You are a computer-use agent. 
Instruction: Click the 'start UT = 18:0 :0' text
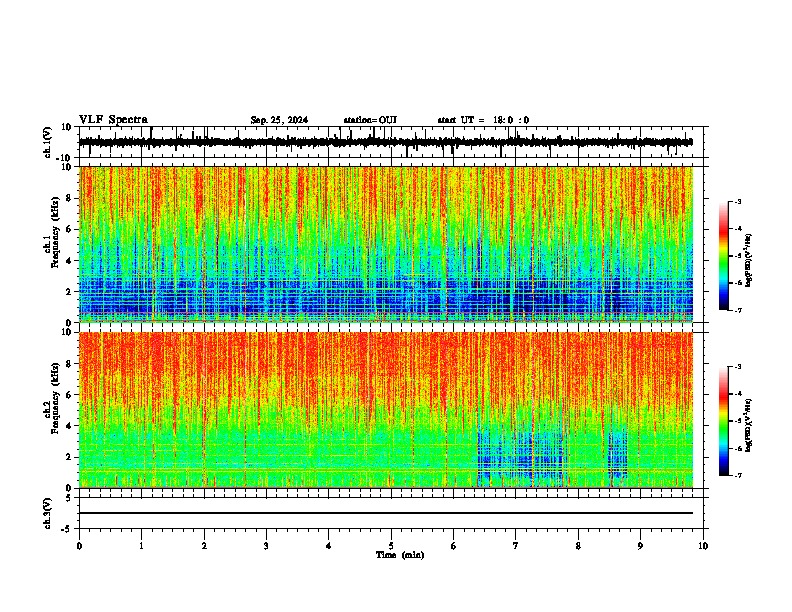tap(483, 120)
